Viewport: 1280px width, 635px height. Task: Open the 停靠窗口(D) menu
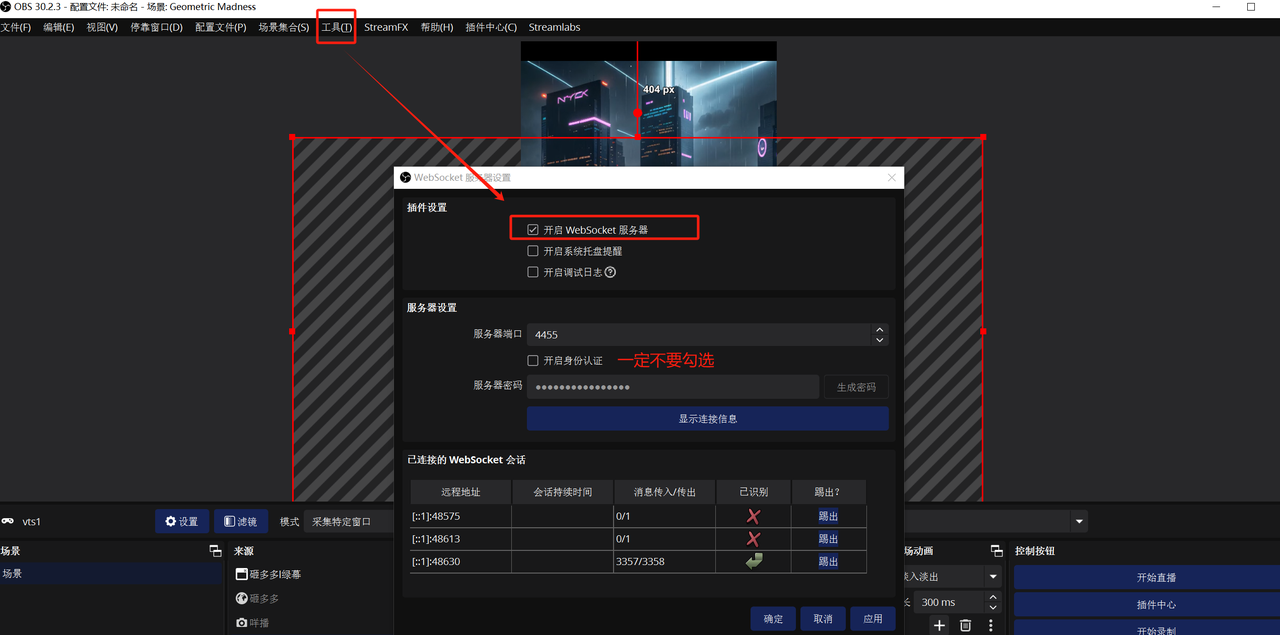point(156,27)
